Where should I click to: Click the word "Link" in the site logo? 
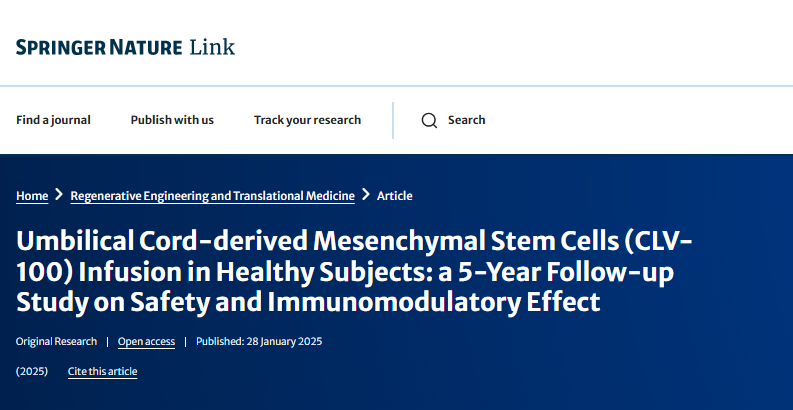(x=212, y=47)
